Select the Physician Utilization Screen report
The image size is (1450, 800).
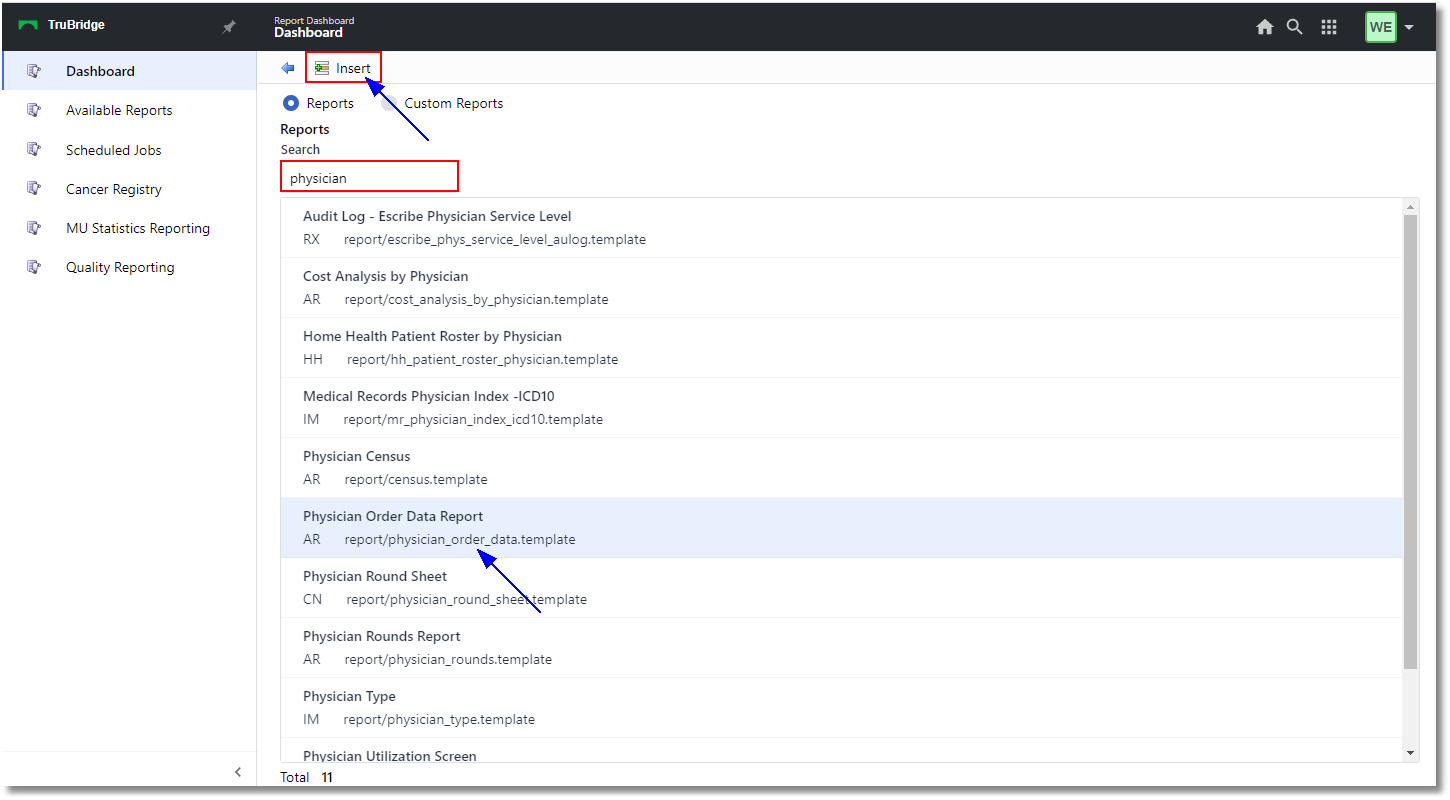tap(841, 751)
